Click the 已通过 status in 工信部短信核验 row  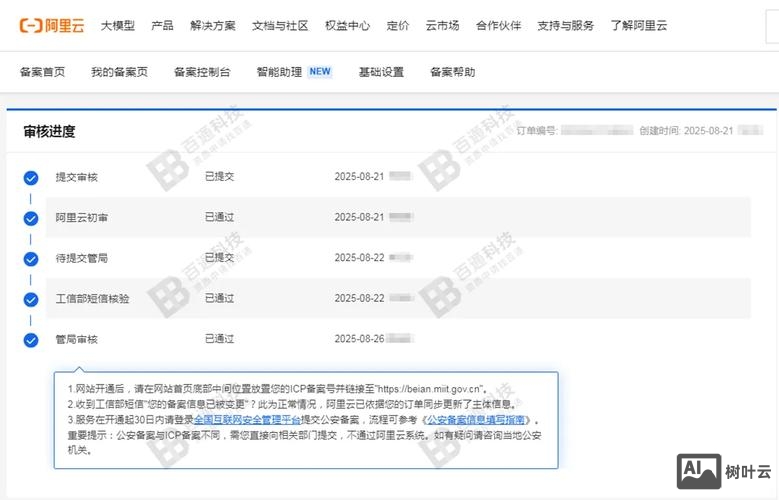[220, 298]
